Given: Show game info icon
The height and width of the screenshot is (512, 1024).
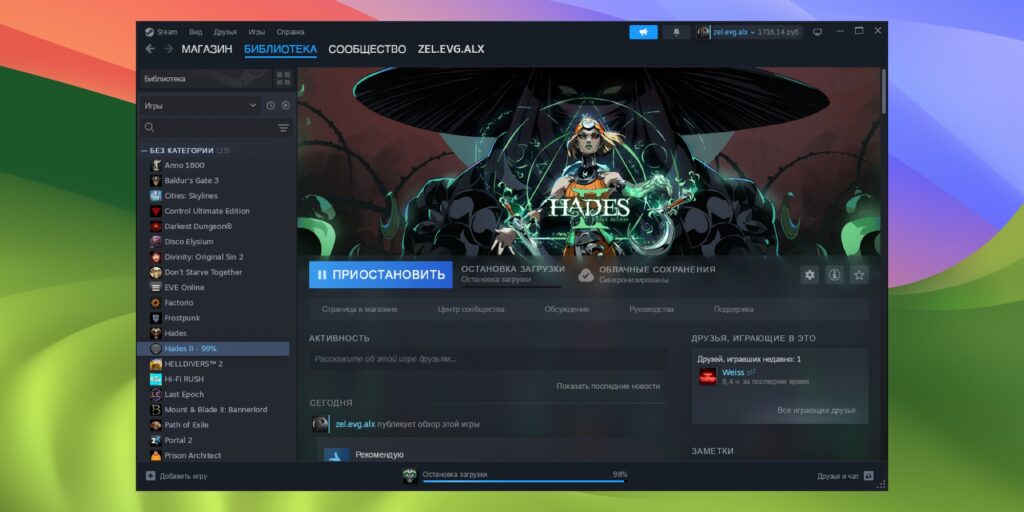Looking at the screenshot, I should coord(835,275).
